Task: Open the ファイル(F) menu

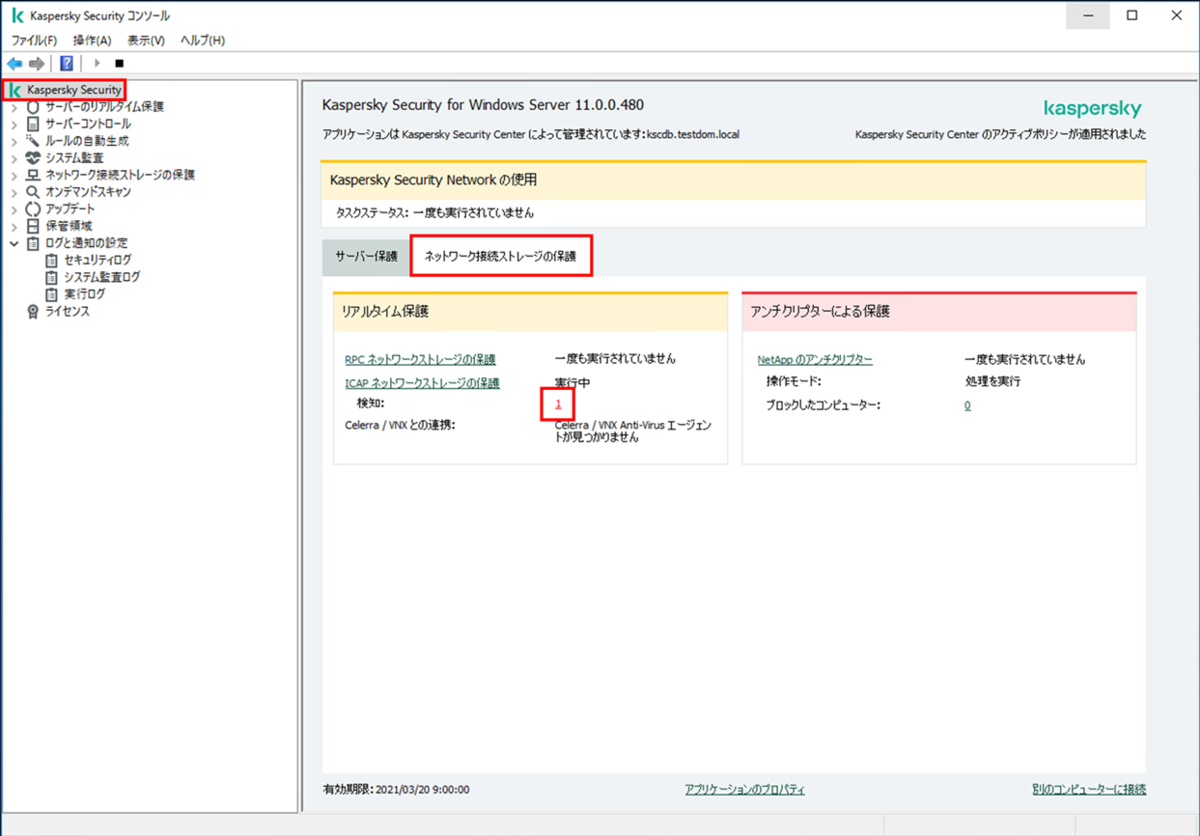Action: [x=34, y=40]
